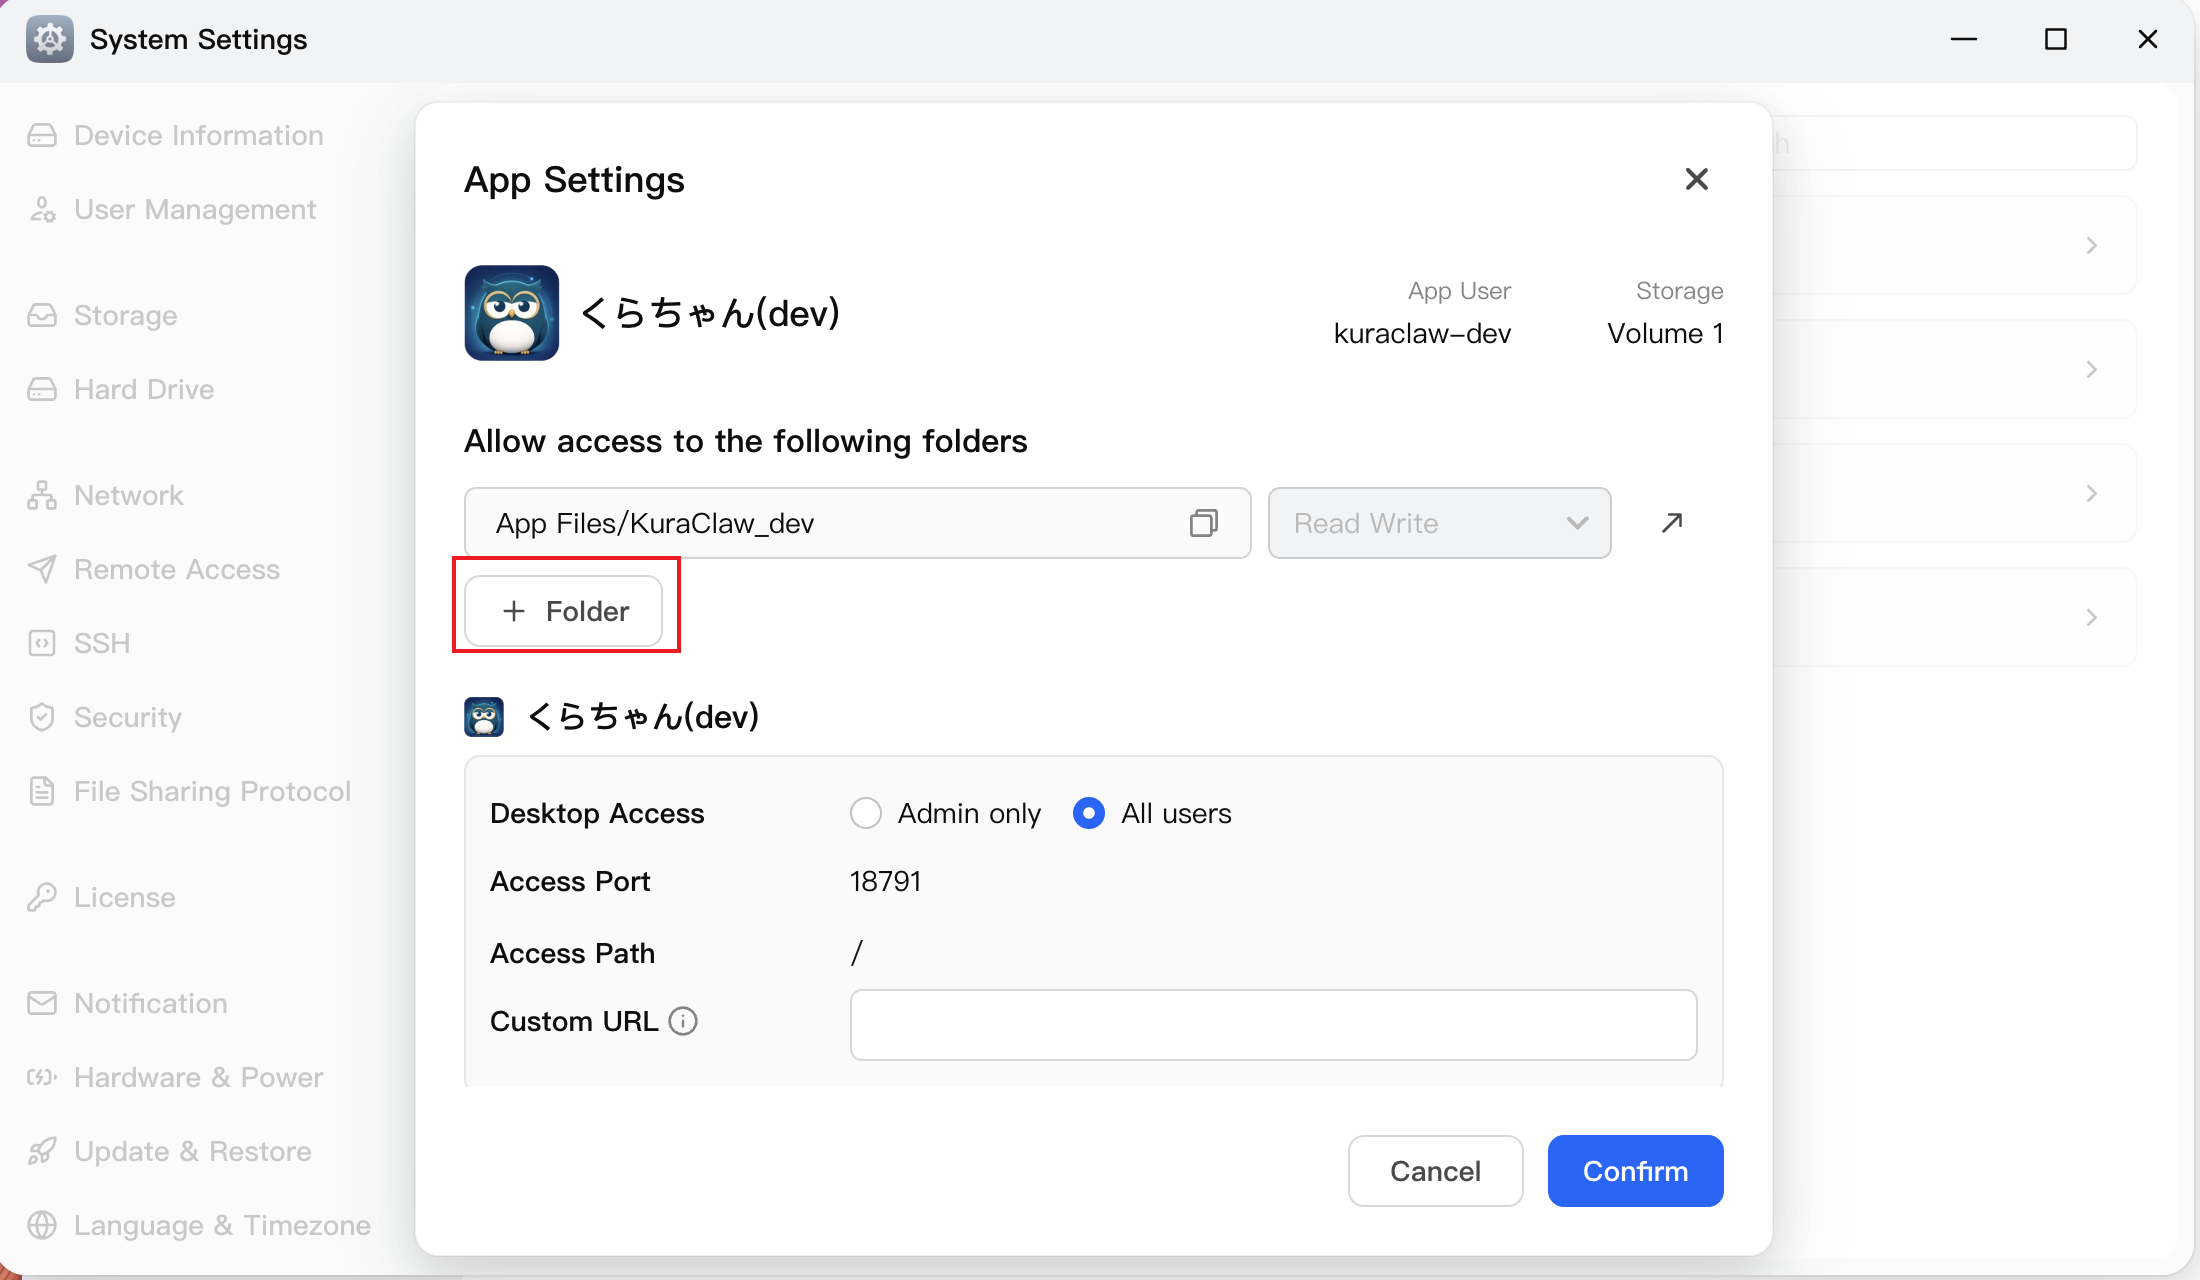Close the App Settings dialog
This screenshot has width=2200, height=1280.
coord(1697,179)
